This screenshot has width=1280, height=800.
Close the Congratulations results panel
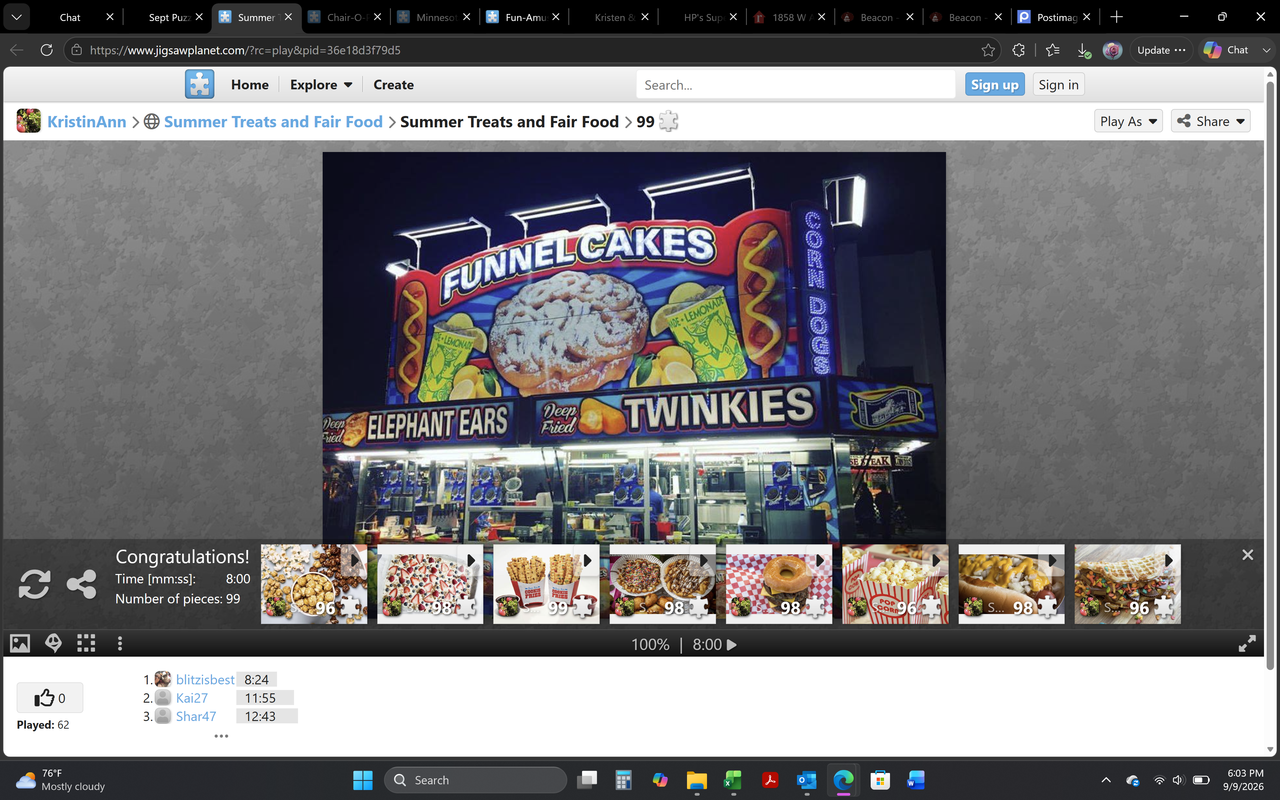(1247, 555)
